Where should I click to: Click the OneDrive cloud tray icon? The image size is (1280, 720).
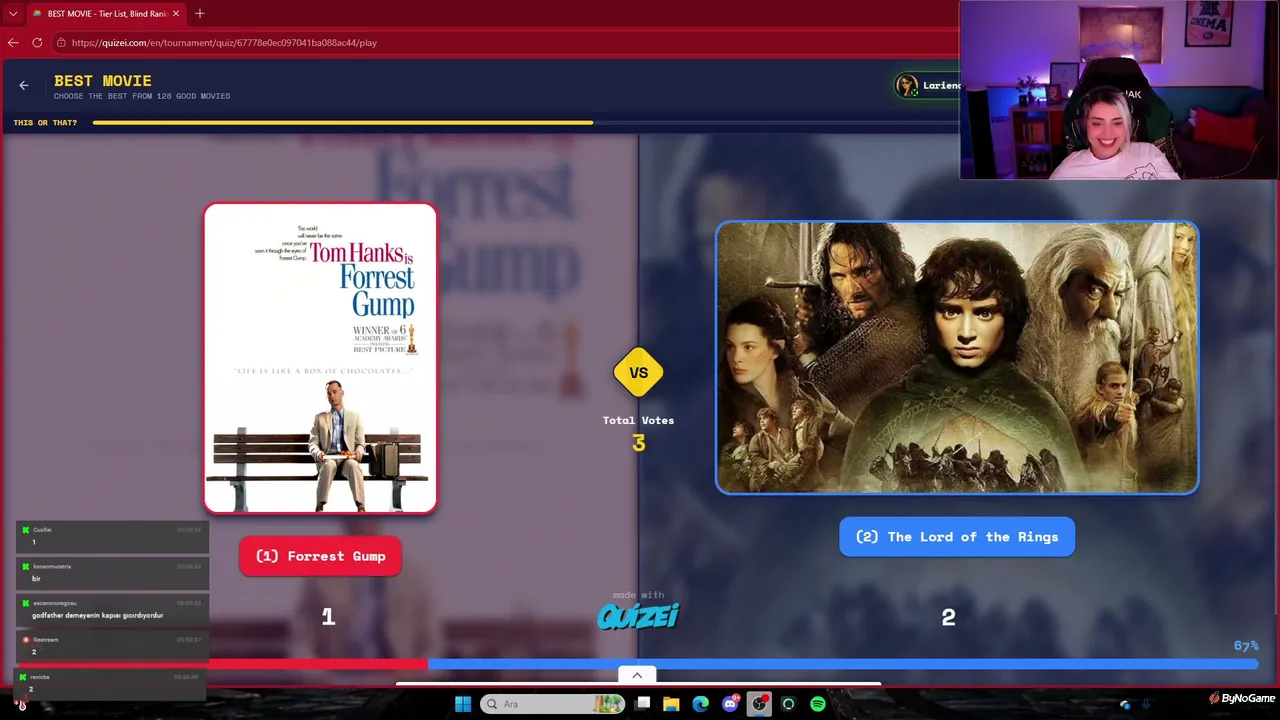(1125, 704)
